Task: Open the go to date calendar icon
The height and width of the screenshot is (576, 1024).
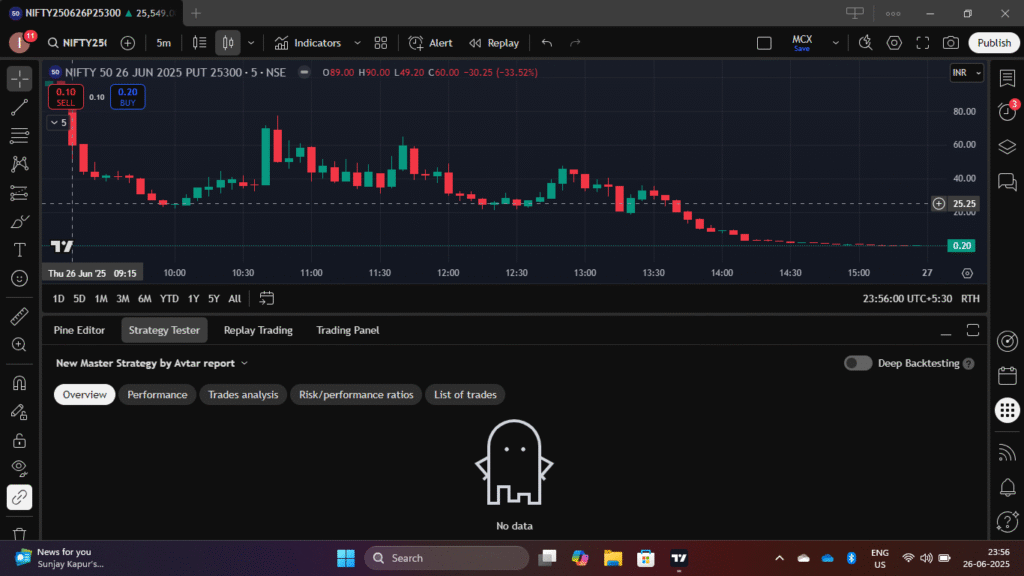Action: [x=266, y=298]
